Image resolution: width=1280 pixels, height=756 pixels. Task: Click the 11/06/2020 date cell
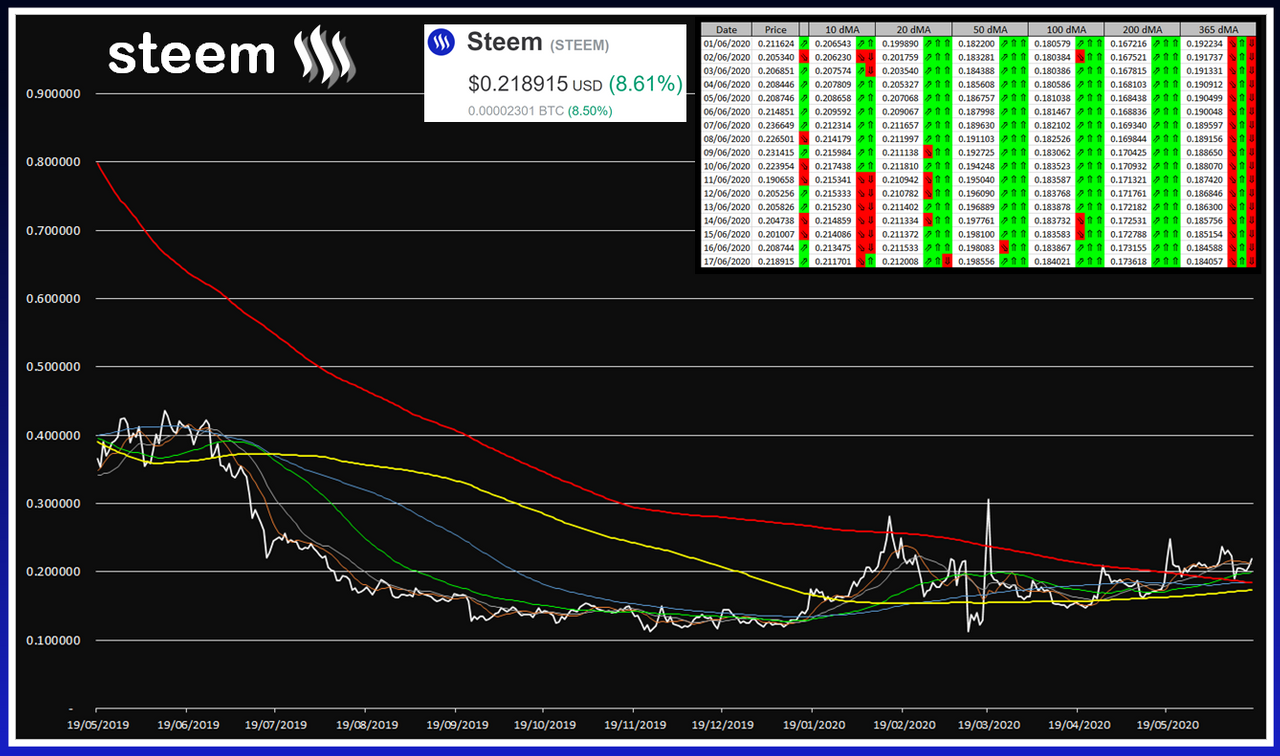(726, 181)
